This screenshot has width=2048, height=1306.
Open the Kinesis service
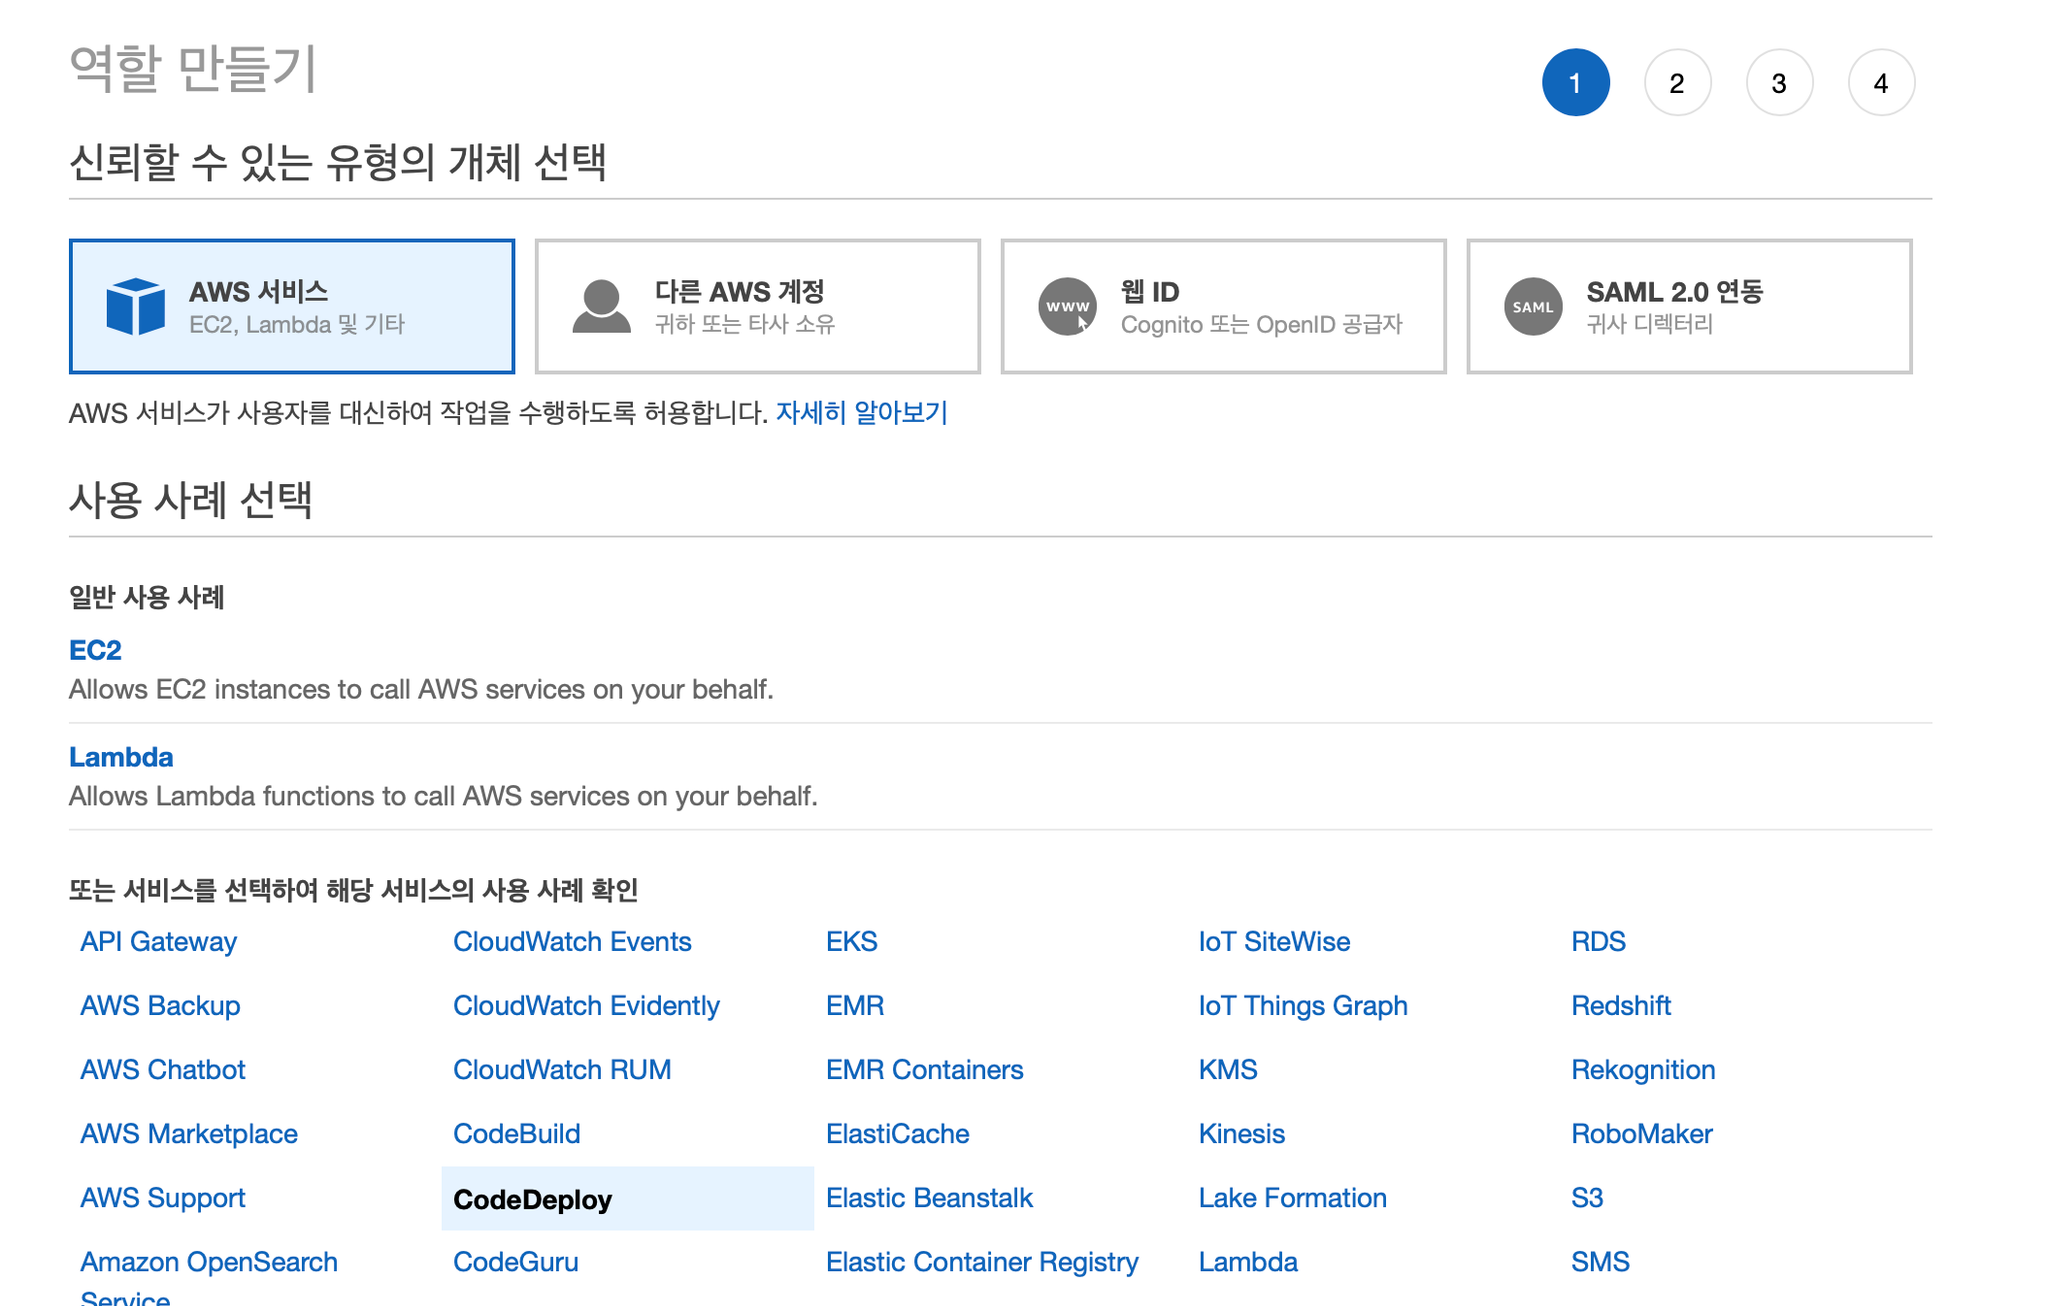[x=1241, y=1134]
